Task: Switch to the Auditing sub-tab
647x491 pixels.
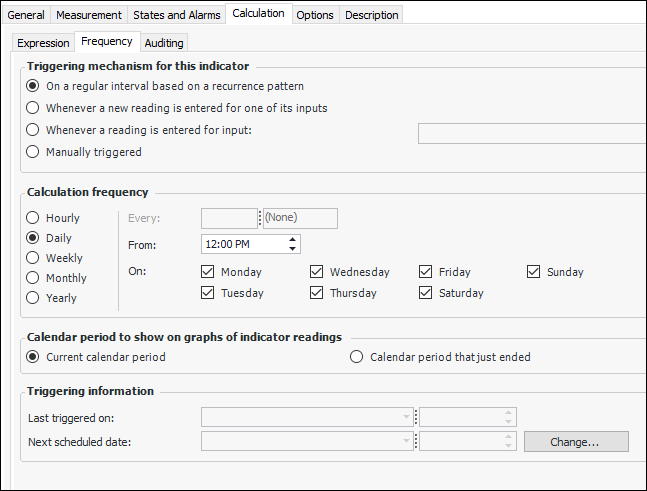Action: 163,43
